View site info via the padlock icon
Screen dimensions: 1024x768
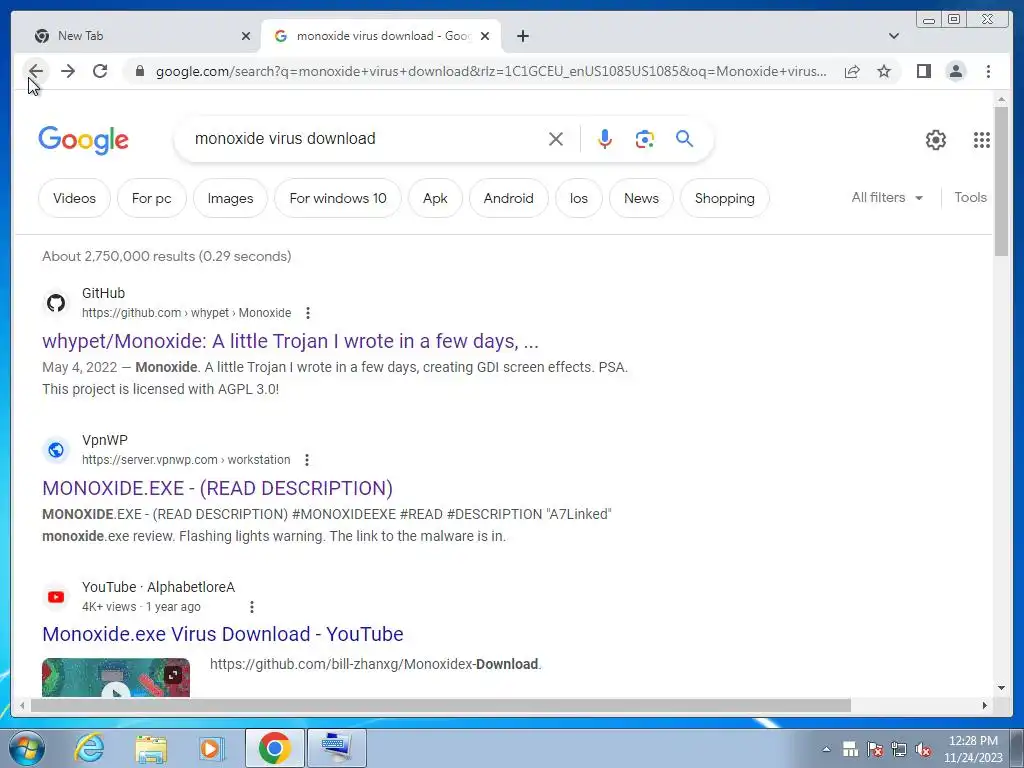click(x=139, y=71)
